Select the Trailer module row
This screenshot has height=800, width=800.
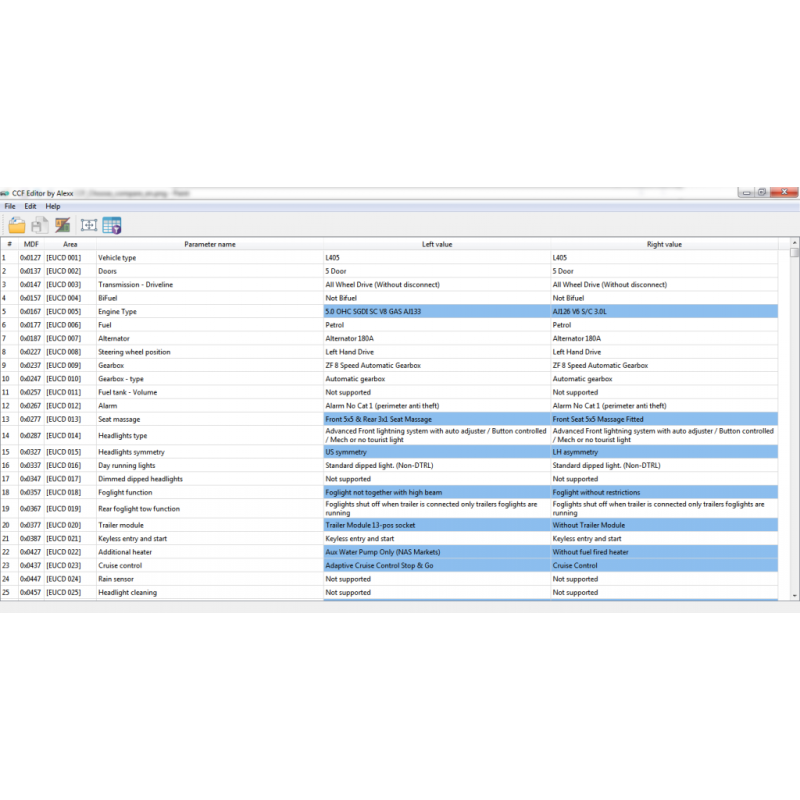(x=200, y=525)
